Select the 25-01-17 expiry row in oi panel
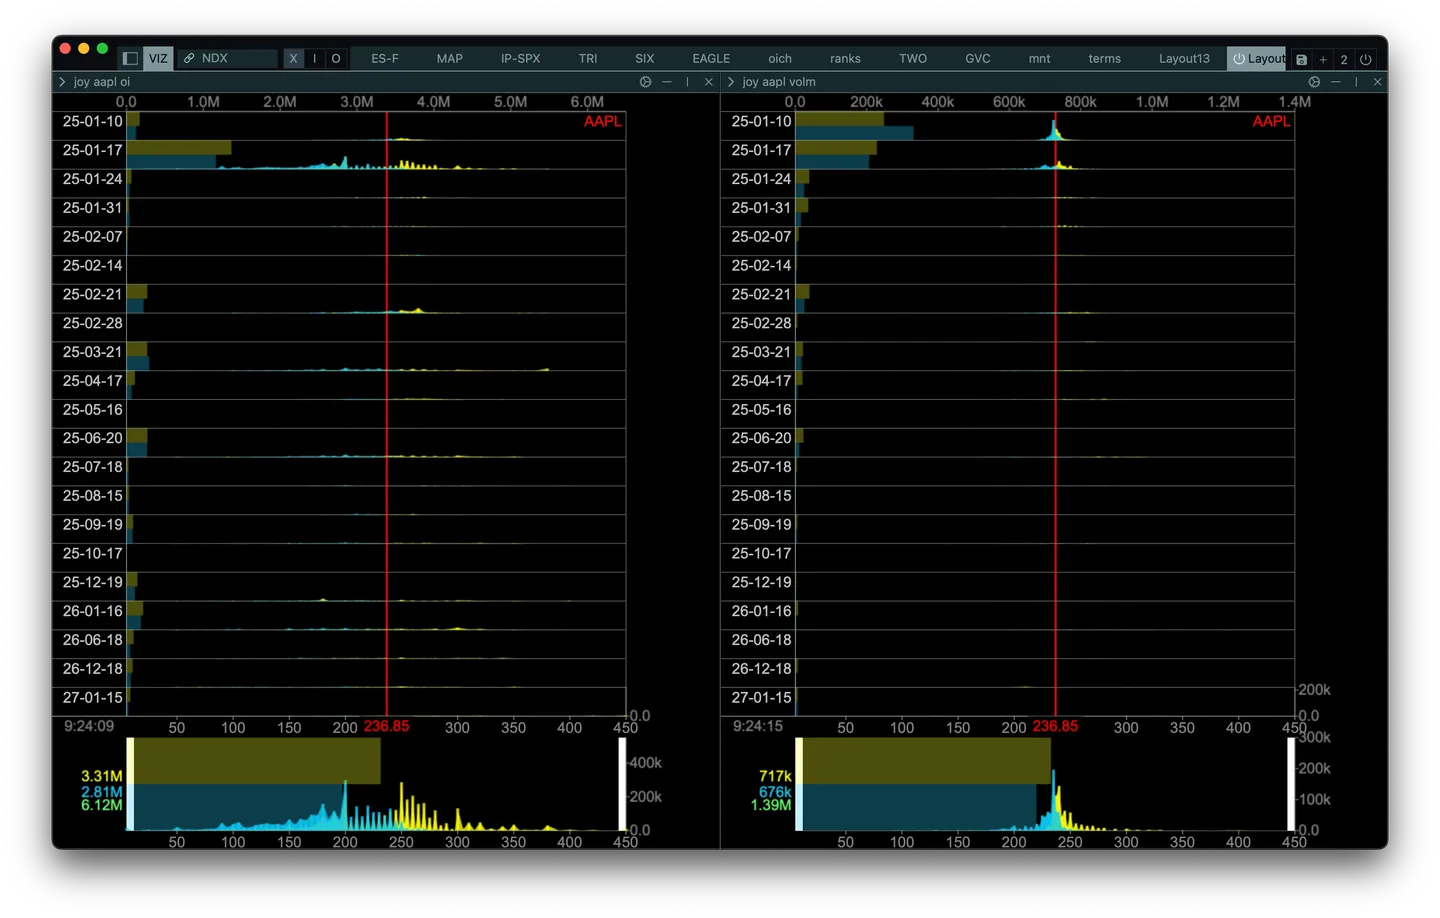Viewport: 1440px width, 918px height. click(339, 155)
